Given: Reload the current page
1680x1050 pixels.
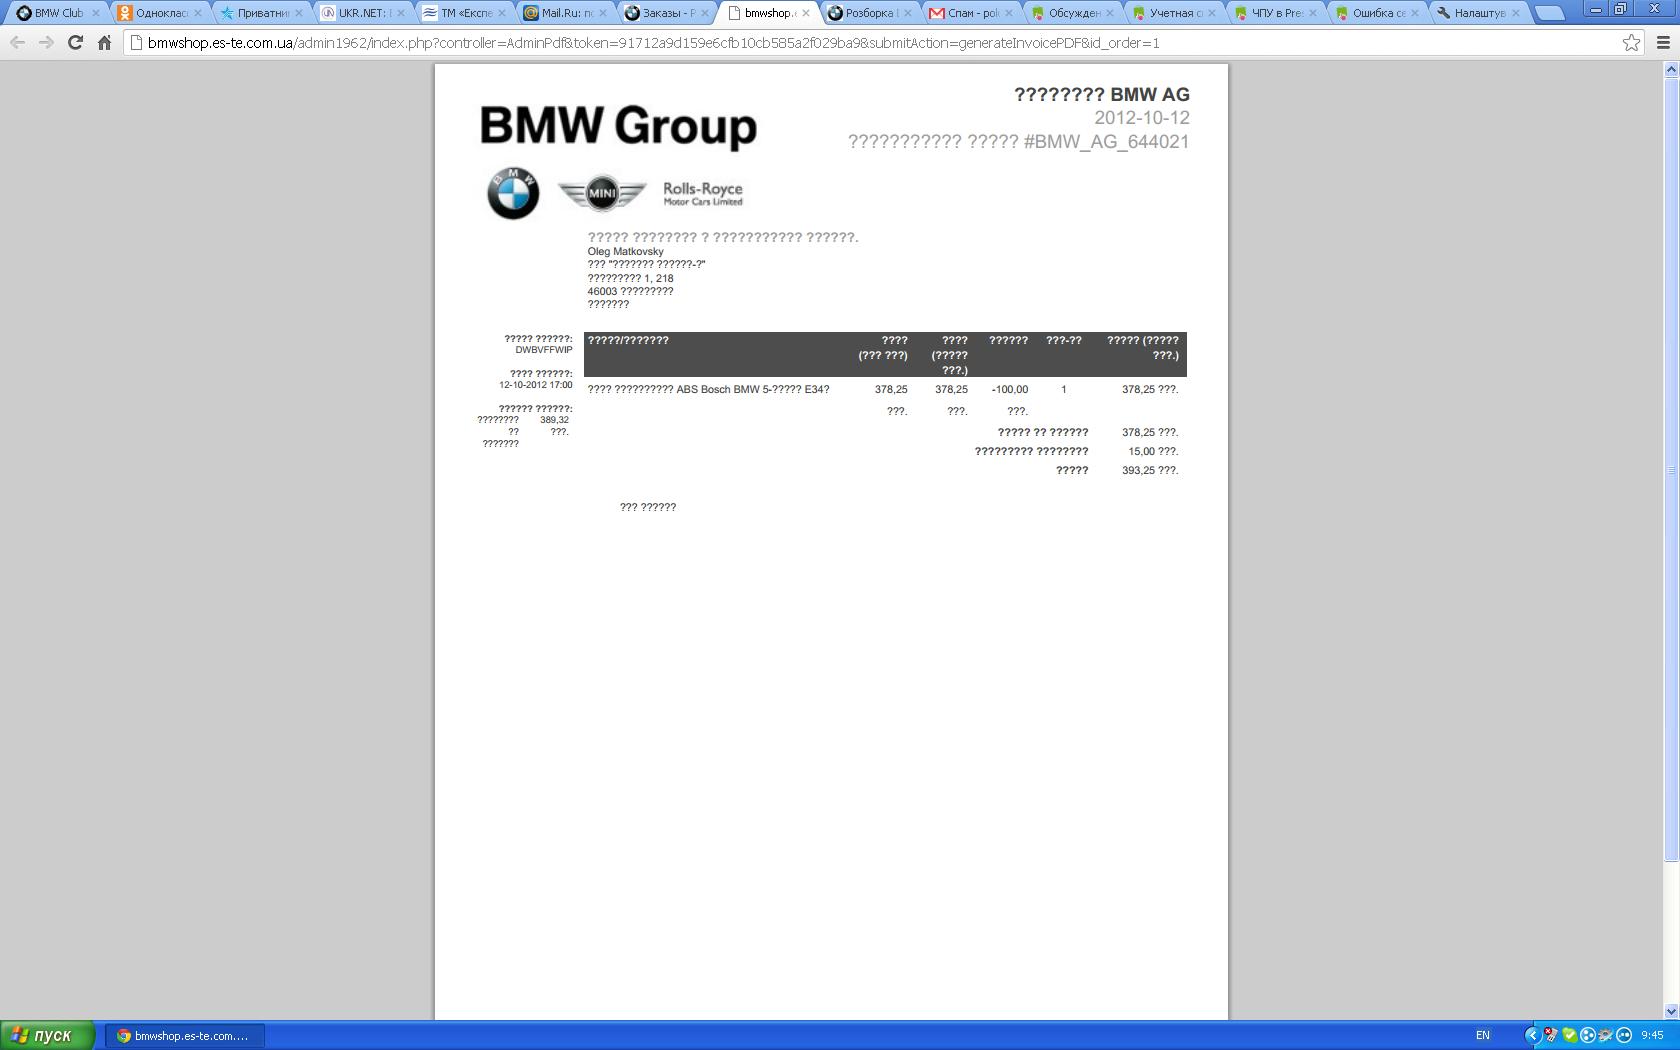Looking at the screenshot, I should pyautogui.click(x=75, y=43).
